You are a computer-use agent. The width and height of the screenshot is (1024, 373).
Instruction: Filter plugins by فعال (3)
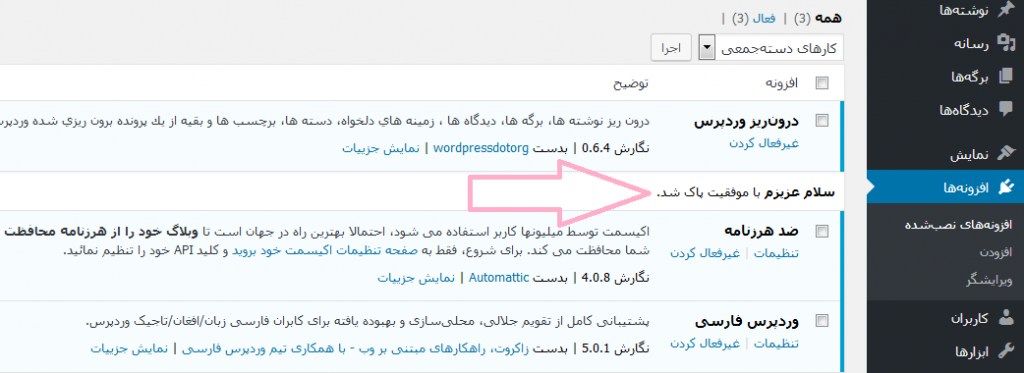(x=754, y=19)
